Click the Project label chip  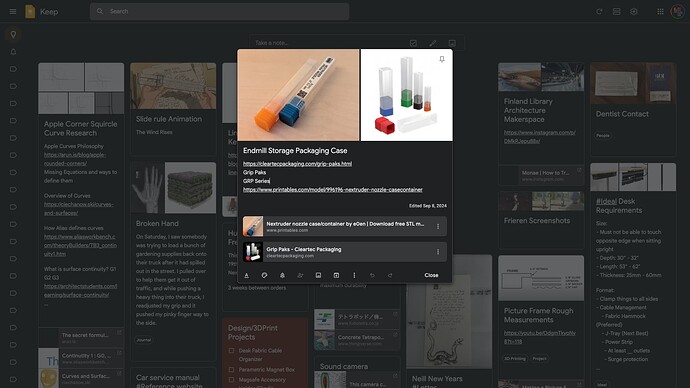click(x=540, y=359)
